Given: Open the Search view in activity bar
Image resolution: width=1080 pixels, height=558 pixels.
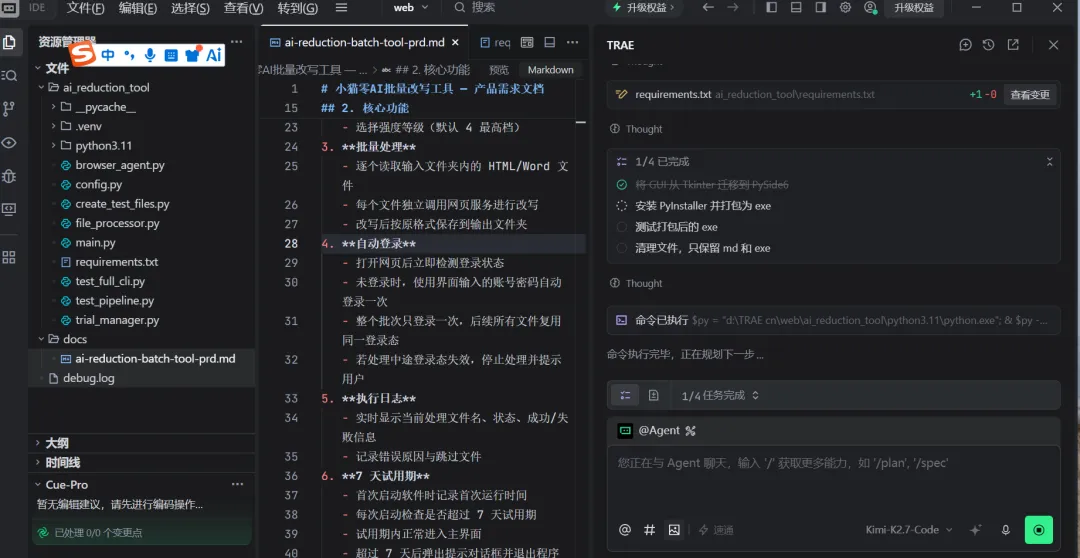Looking at the screenshot, I should 9,75.
